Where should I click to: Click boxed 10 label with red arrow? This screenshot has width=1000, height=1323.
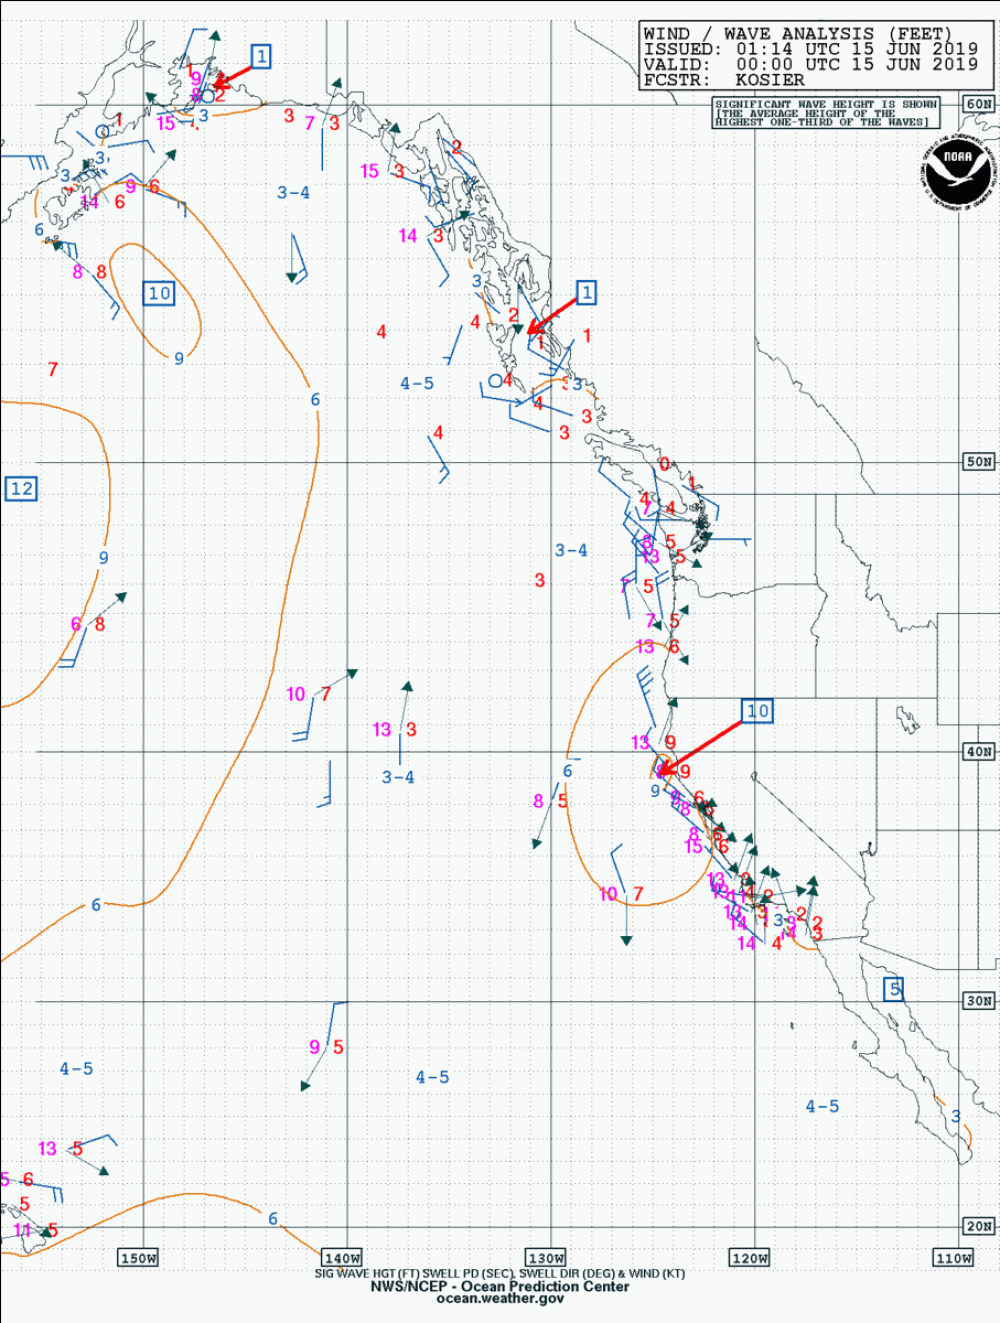pyautogui.click(x=758, y=711)
